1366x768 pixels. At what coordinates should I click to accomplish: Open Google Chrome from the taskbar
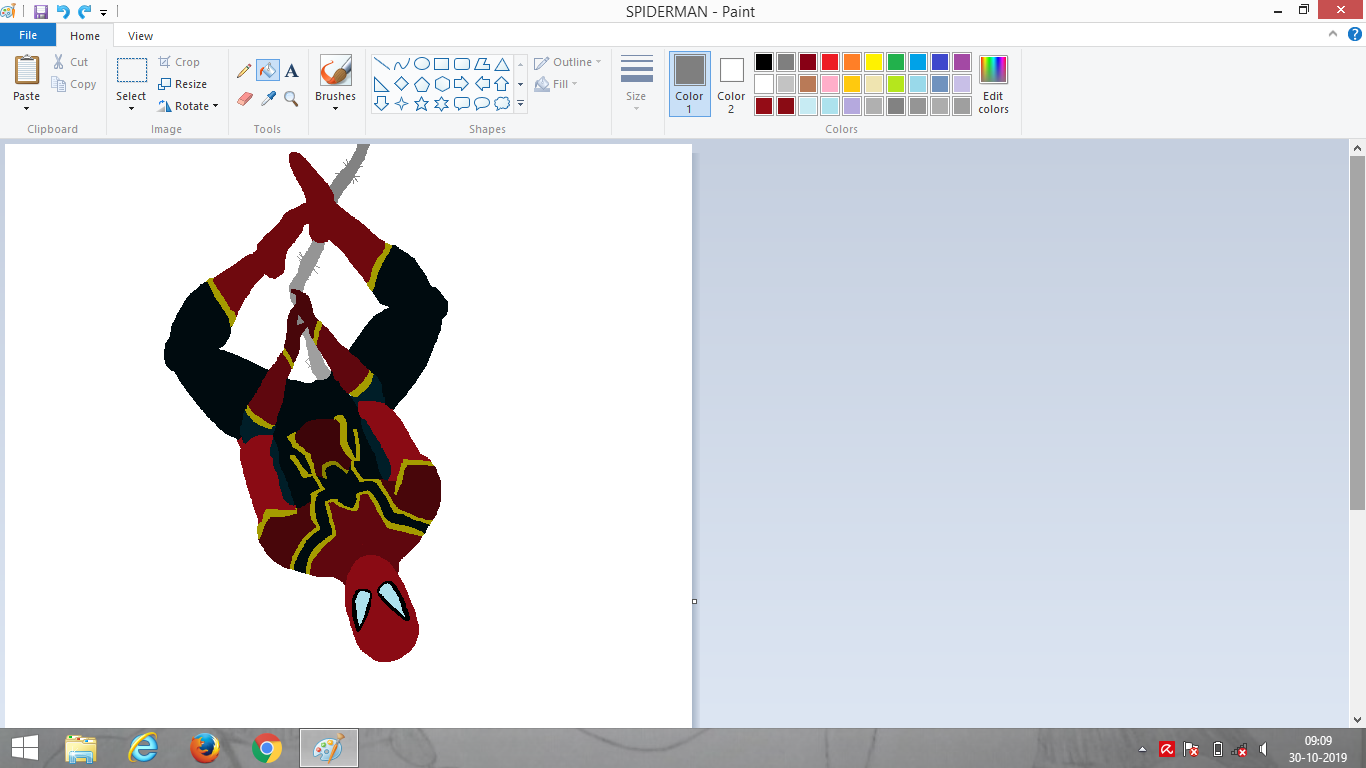tap(267, 748)
